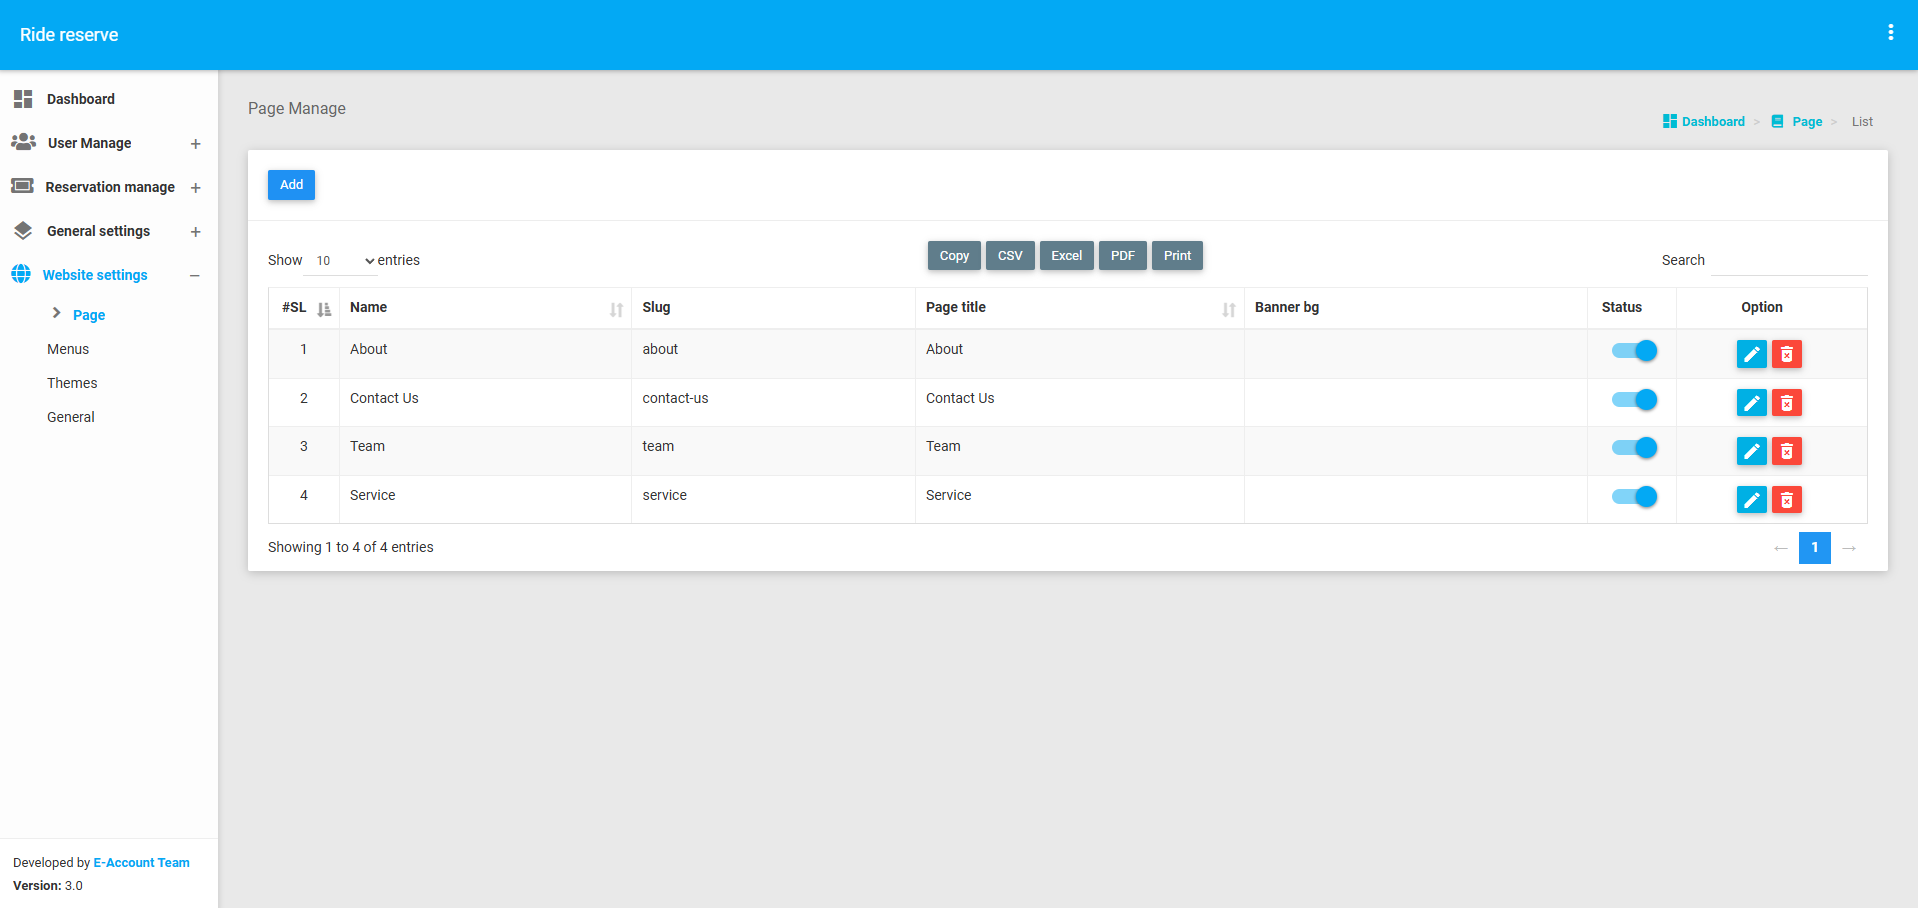The image size is (1918, 908).
Task: Open the three-dot menu in top header
Action: pyautogui.click(x=1890, y=33)
